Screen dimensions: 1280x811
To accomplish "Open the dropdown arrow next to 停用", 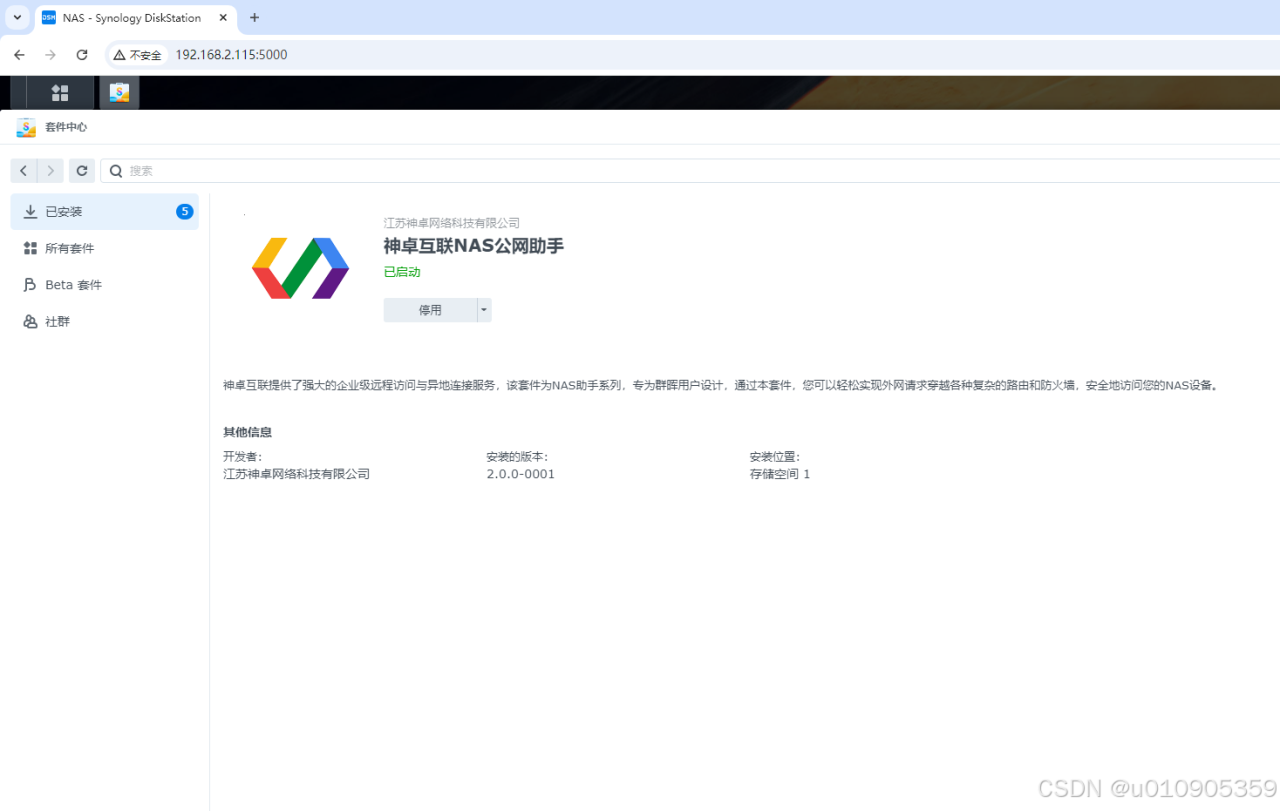I will (483, 310).
